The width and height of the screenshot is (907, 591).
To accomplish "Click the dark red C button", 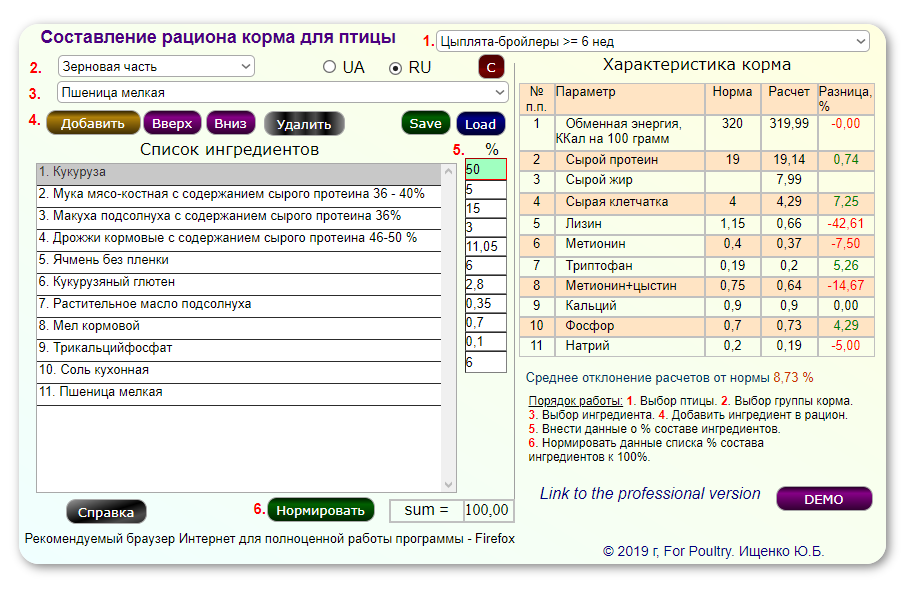I will pyautogui.click(x=491, y=68).
